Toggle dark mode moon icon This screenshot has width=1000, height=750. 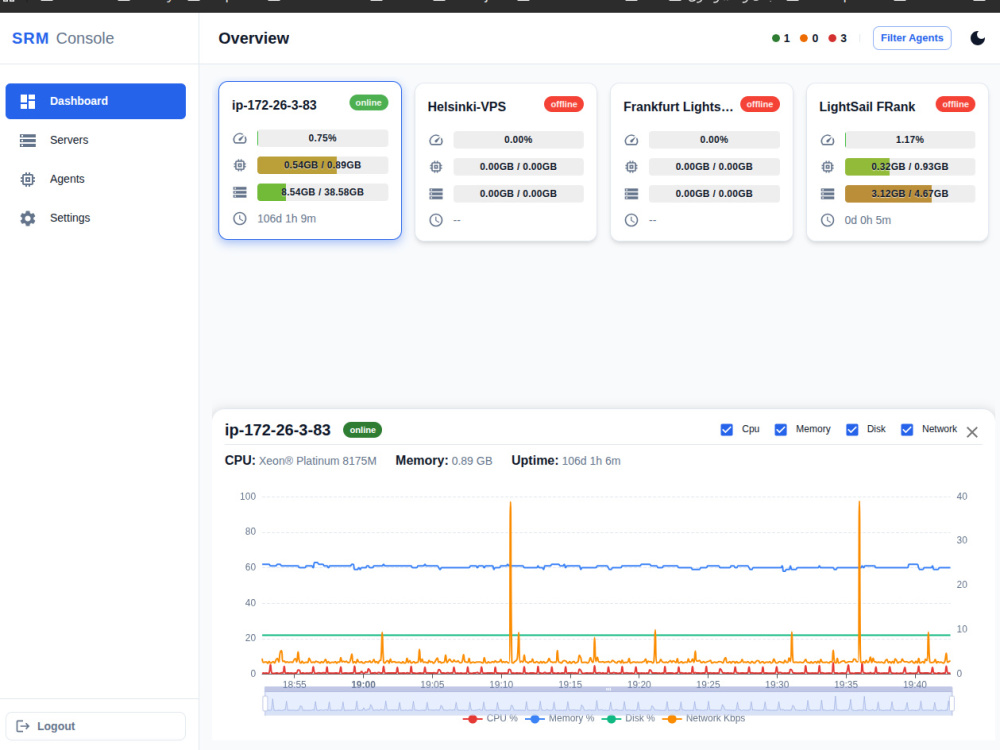coord(977,38)
